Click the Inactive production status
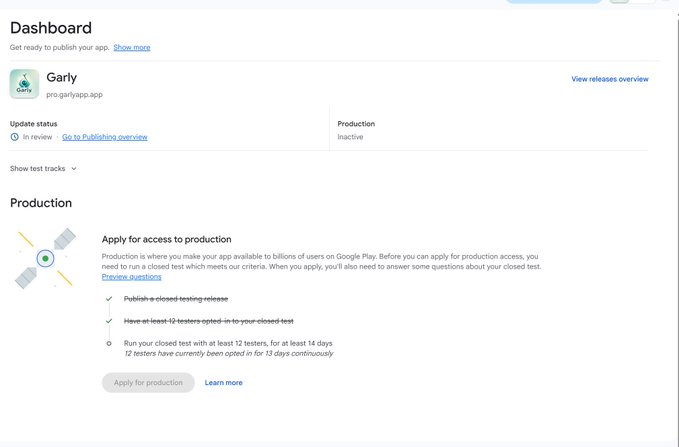Viewport: 679px width, 447px height. coord(350,137)
